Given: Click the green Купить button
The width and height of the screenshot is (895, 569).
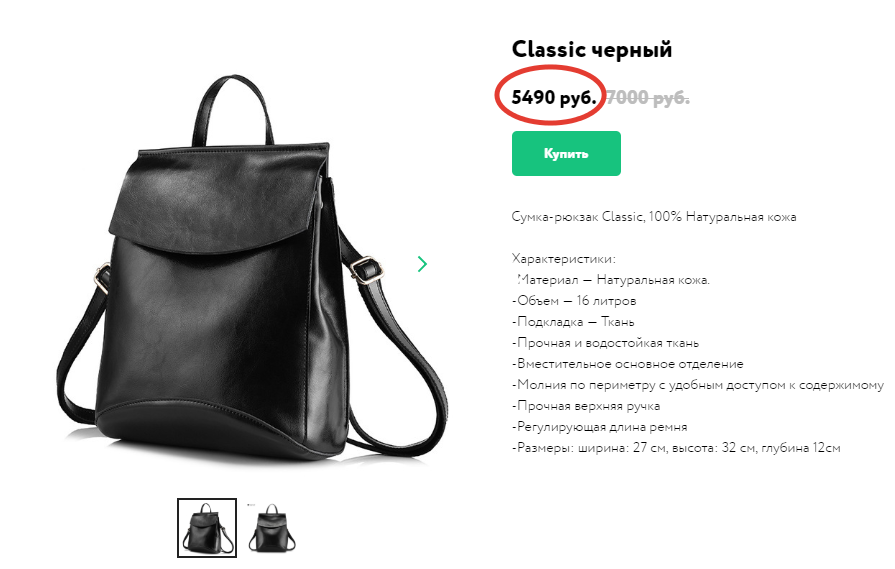Looking at the screenshot, I should (x=566, y=154).
